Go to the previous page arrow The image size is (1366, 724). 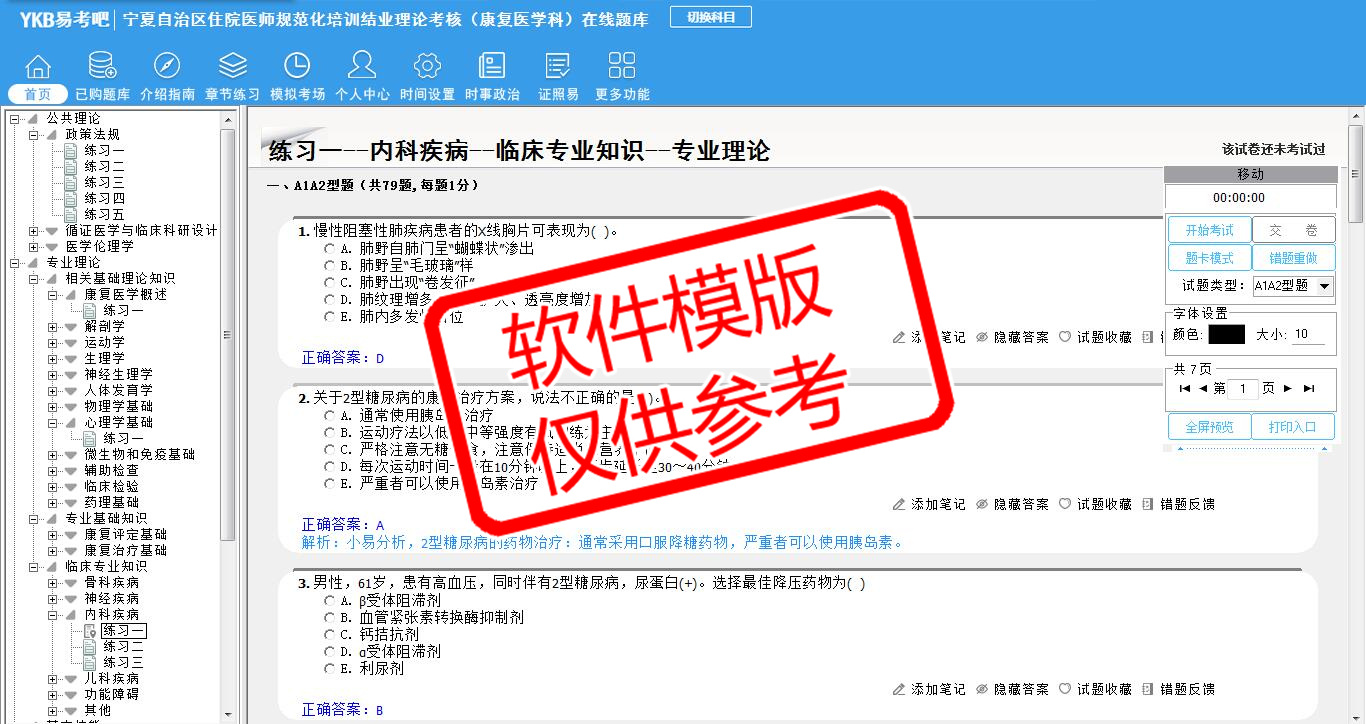[x=1203, y=388]
